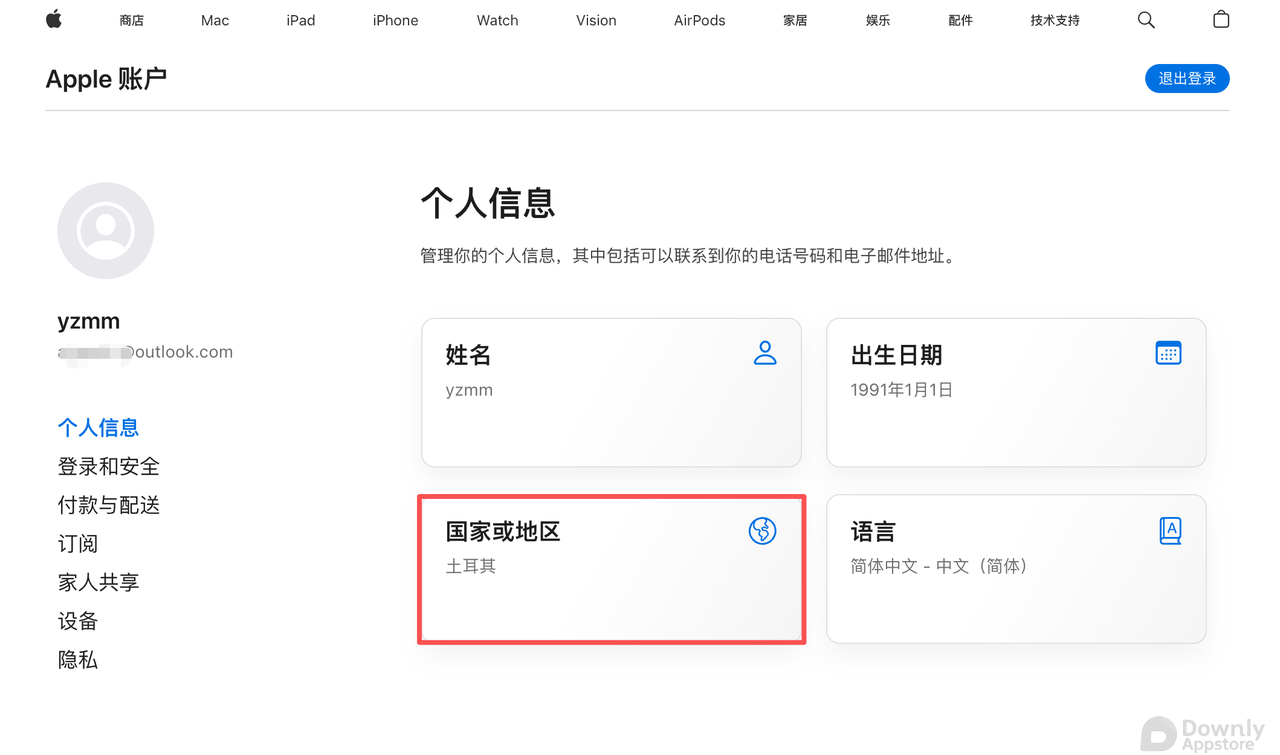Screen dimensions: 1280x755
Task: Open 设备 in the sidebar
Action: (78, 622)
